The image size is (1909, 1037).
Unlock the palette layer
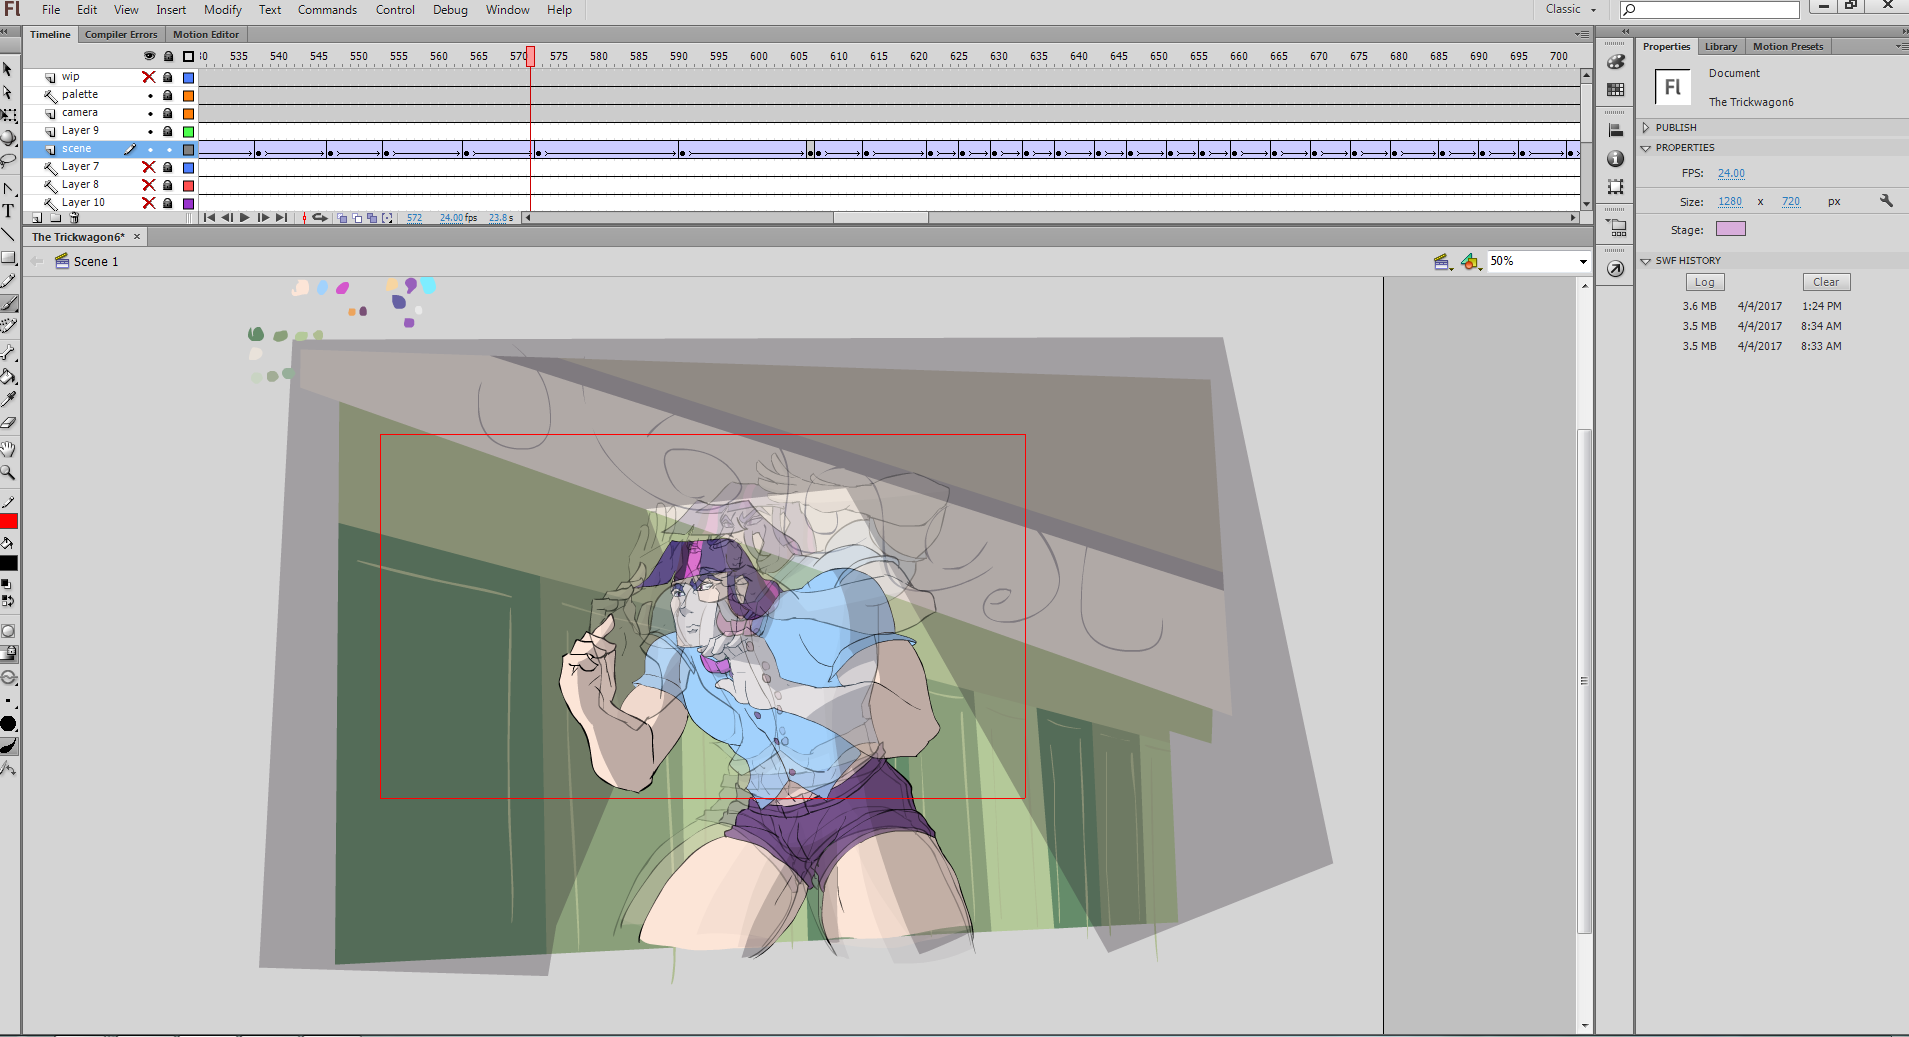(168, 95)
